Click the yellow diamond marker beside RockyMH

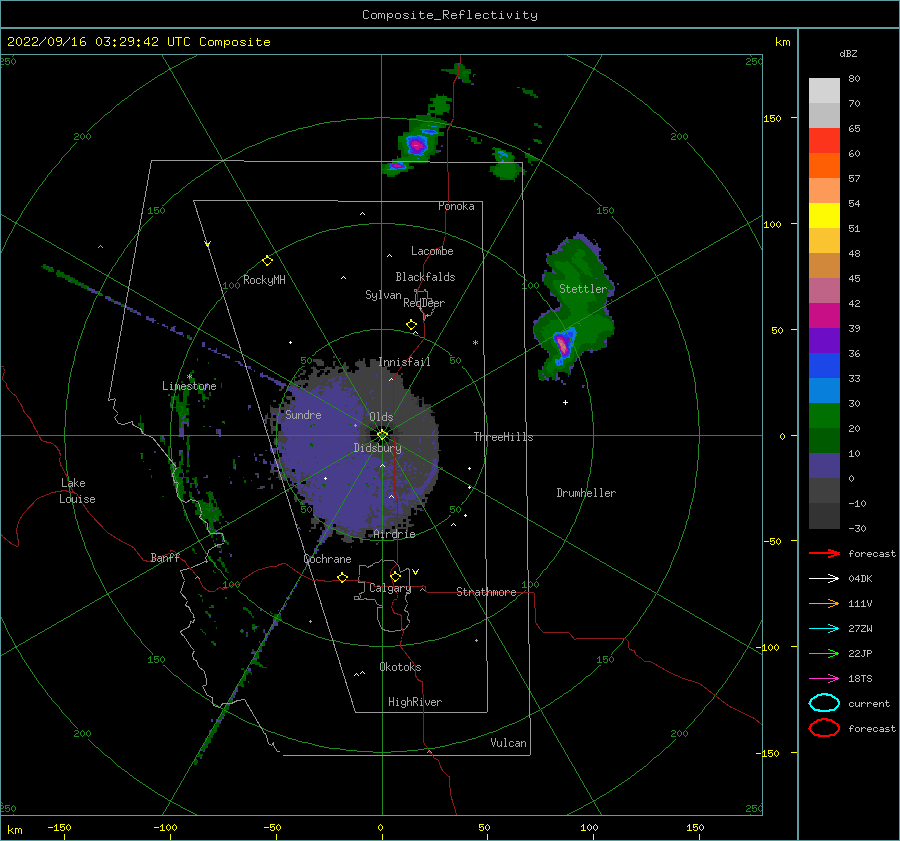tap(267, 261)
